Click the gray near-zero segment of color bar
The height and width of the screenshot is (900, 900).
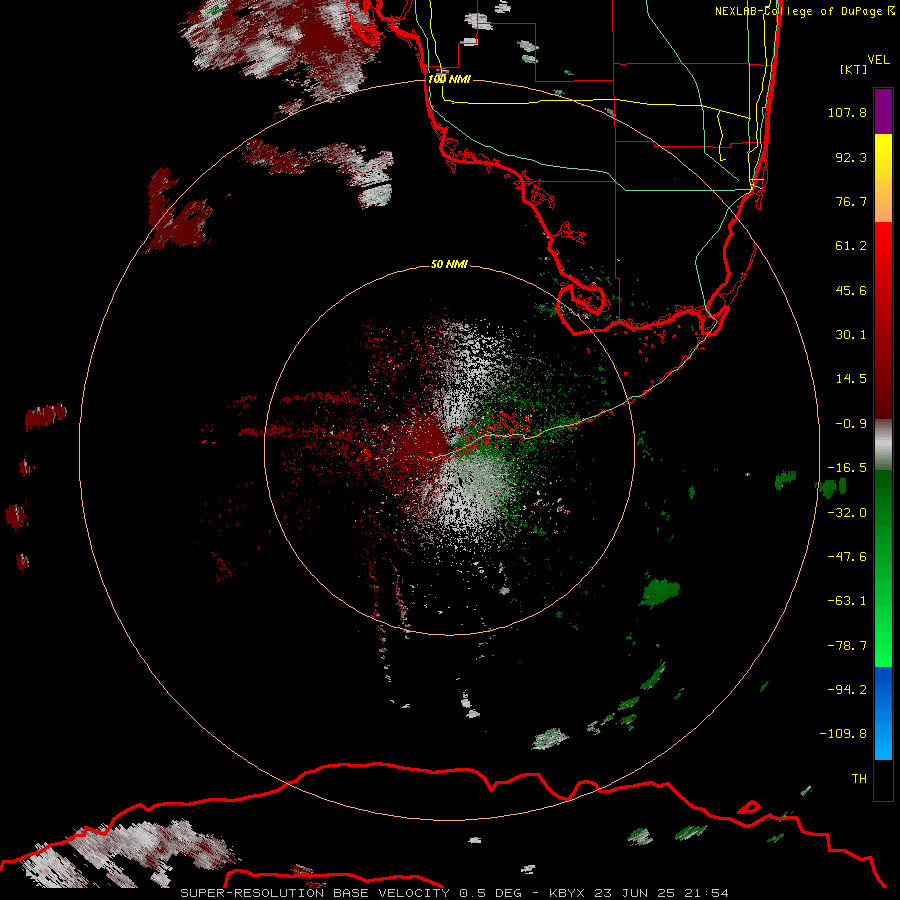(x=883, y=445)
